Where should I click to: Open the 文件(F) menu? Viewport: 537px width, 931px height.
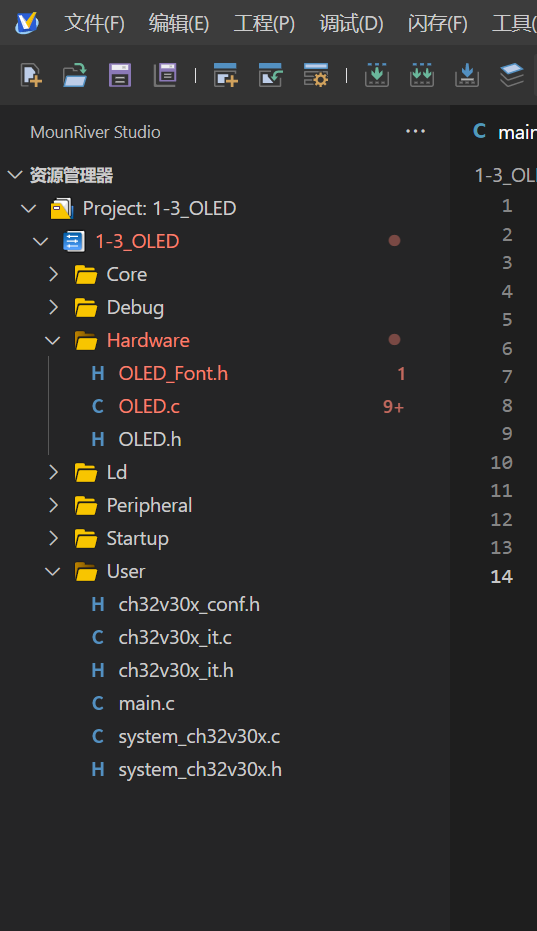point(94,24)
